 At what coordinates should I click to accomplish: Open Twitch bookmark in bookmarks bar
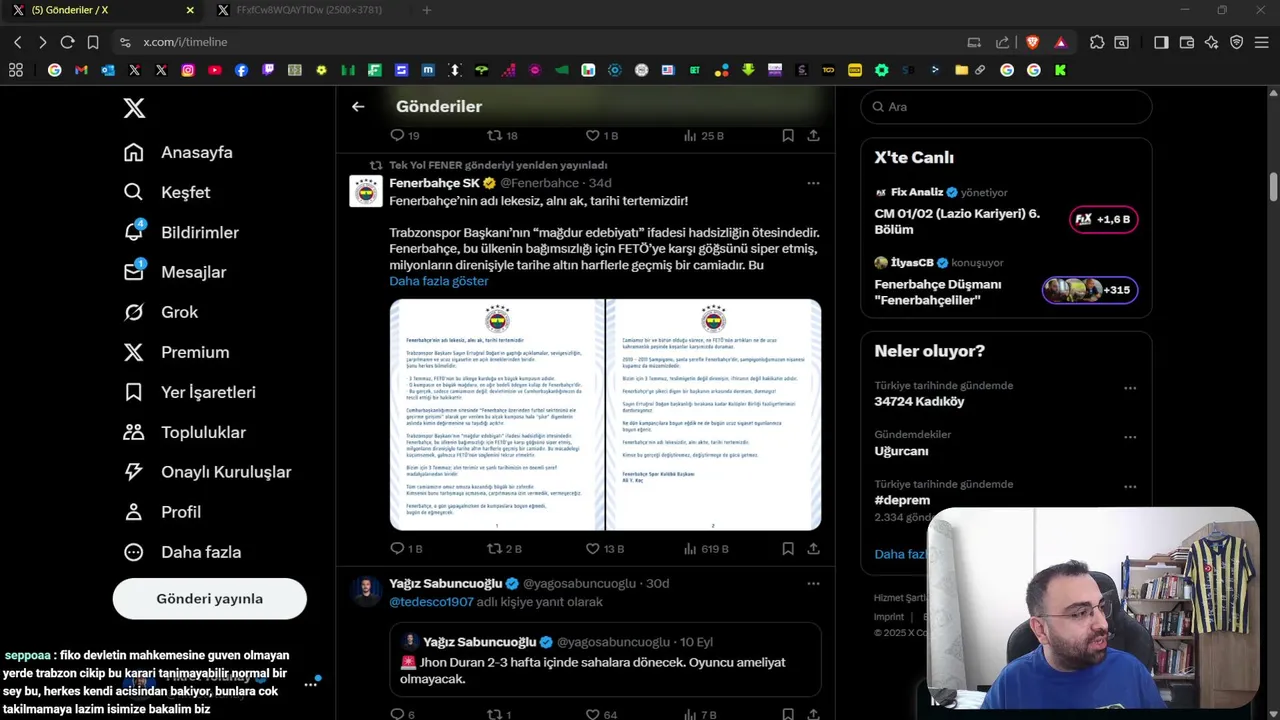tap(268, 70)
